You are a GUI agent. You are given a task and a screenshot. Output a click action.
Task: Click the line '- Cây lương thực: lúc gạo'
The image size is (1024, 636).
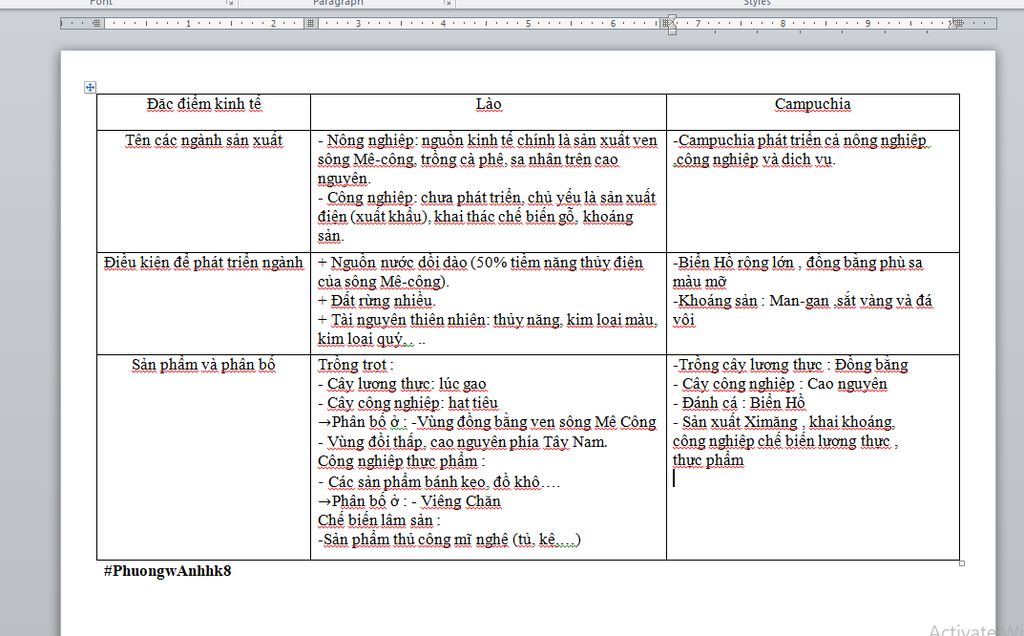402,384
